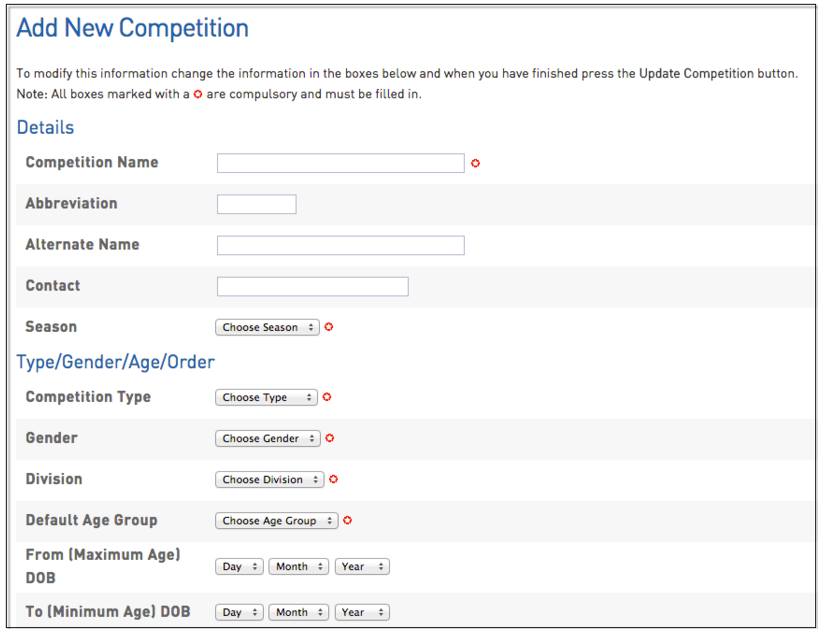Click the Contact input field
The image size is (825, 633).
[x=312, y=286]
